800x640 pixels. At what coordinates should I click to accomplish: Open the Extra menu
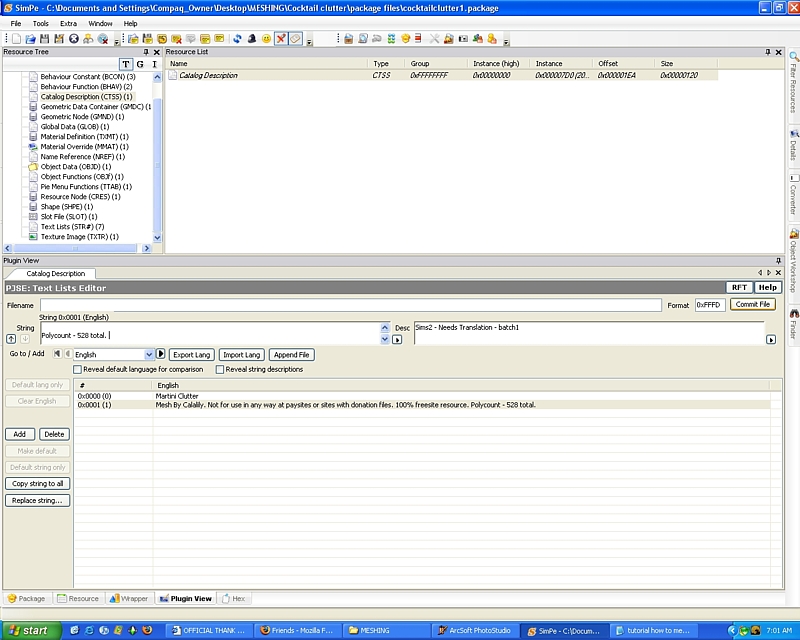pos(68,23)
